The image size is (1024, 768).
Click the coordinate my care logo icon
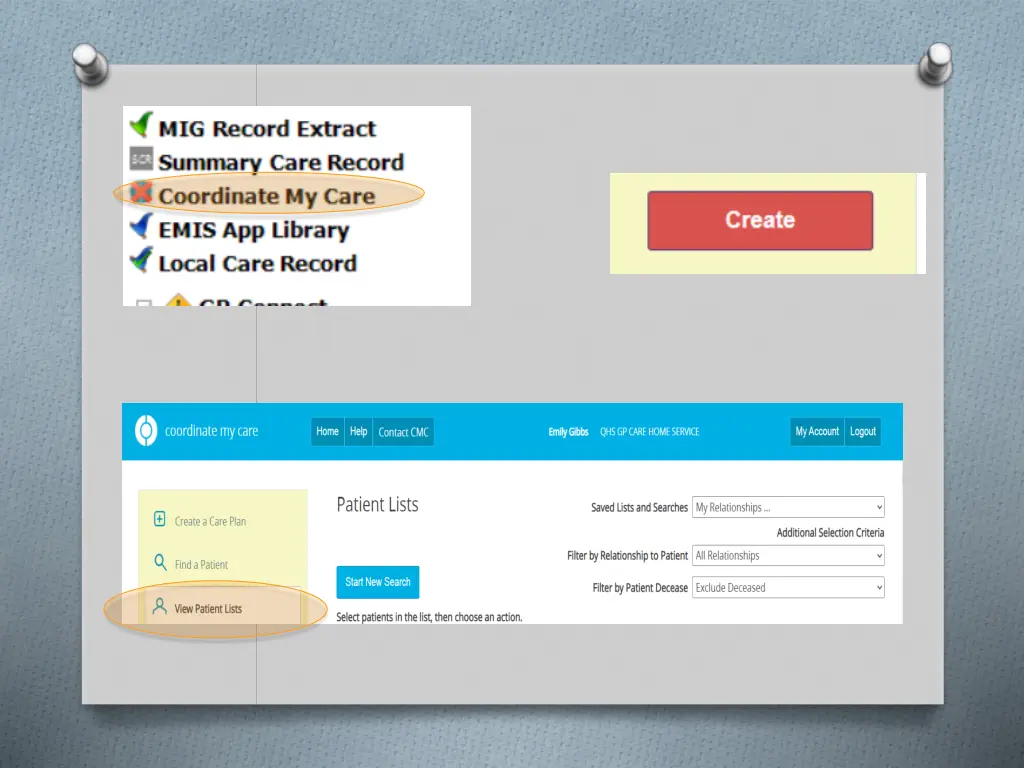[x=146, y=431]
